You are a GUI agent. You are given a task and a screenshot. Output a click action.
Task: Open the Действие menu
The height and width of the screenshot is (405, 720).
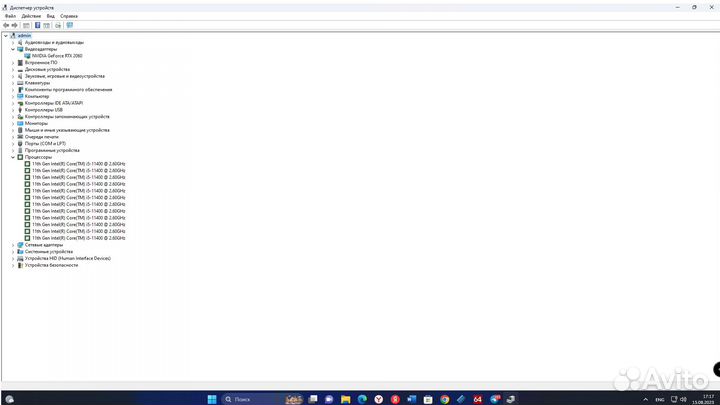[31, 16]
